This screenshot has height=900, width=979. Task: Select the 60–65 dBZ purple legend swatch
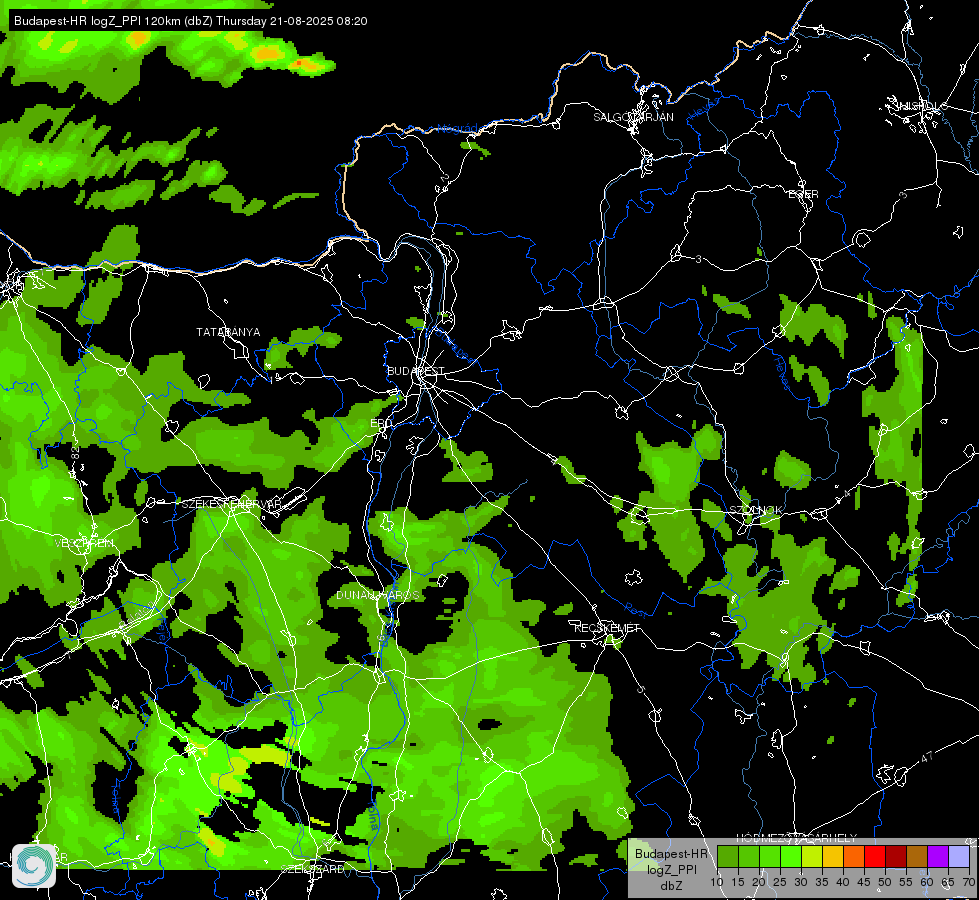pos(938,856)
